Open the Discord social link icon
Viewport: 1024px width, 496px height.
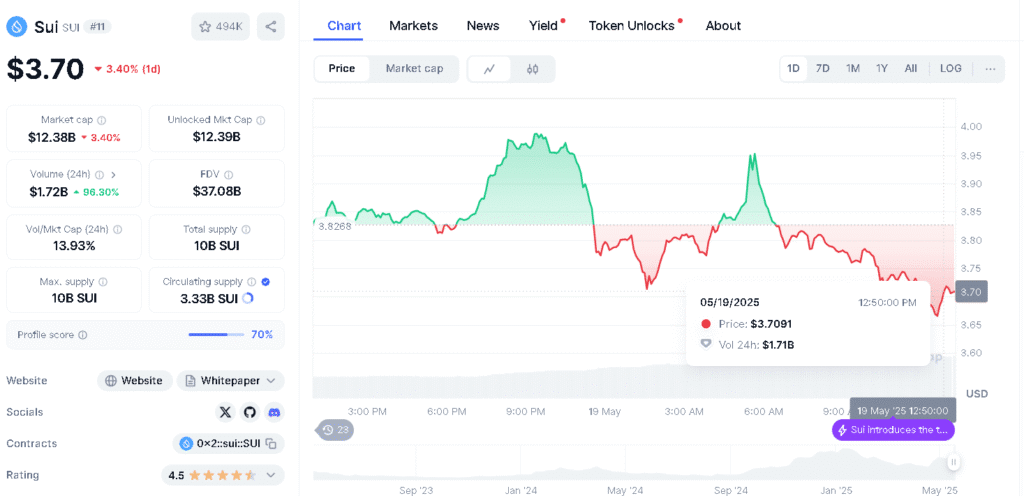(274, 412)
